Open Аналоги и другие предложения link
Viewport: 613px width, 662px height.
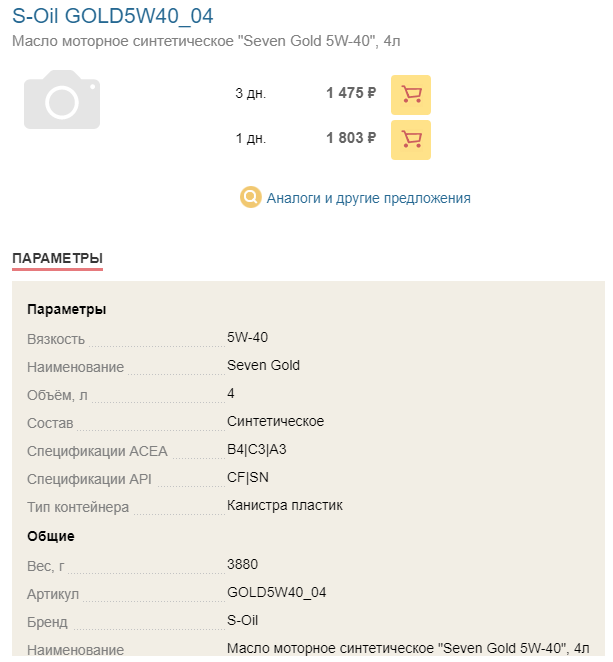[368, 198]
